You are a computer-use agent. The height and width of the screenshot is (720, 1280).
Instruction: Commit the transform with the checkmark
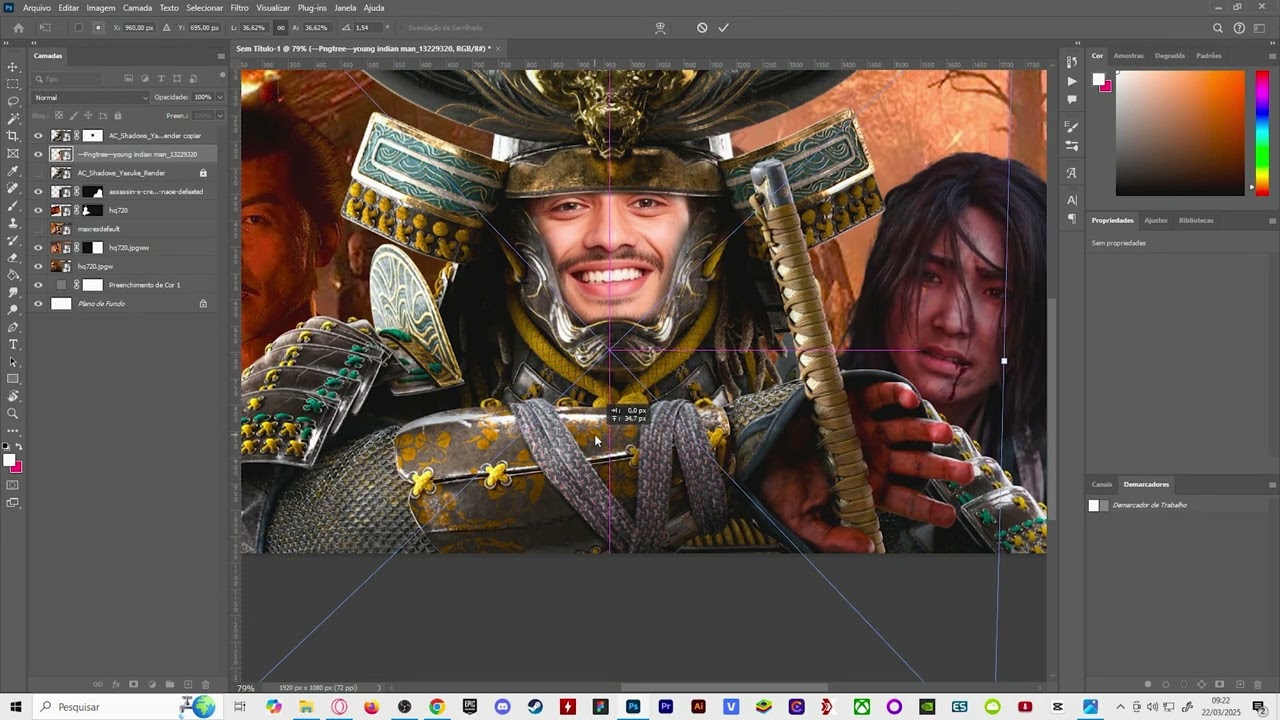pos(723,28)
